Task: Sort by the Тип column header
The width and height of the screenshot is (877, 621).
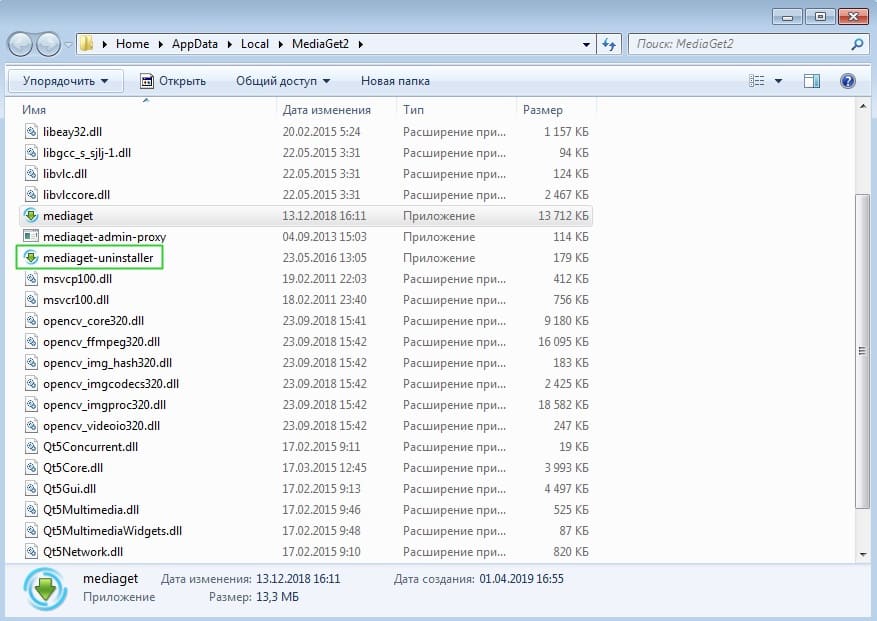Action: [413, 110]
